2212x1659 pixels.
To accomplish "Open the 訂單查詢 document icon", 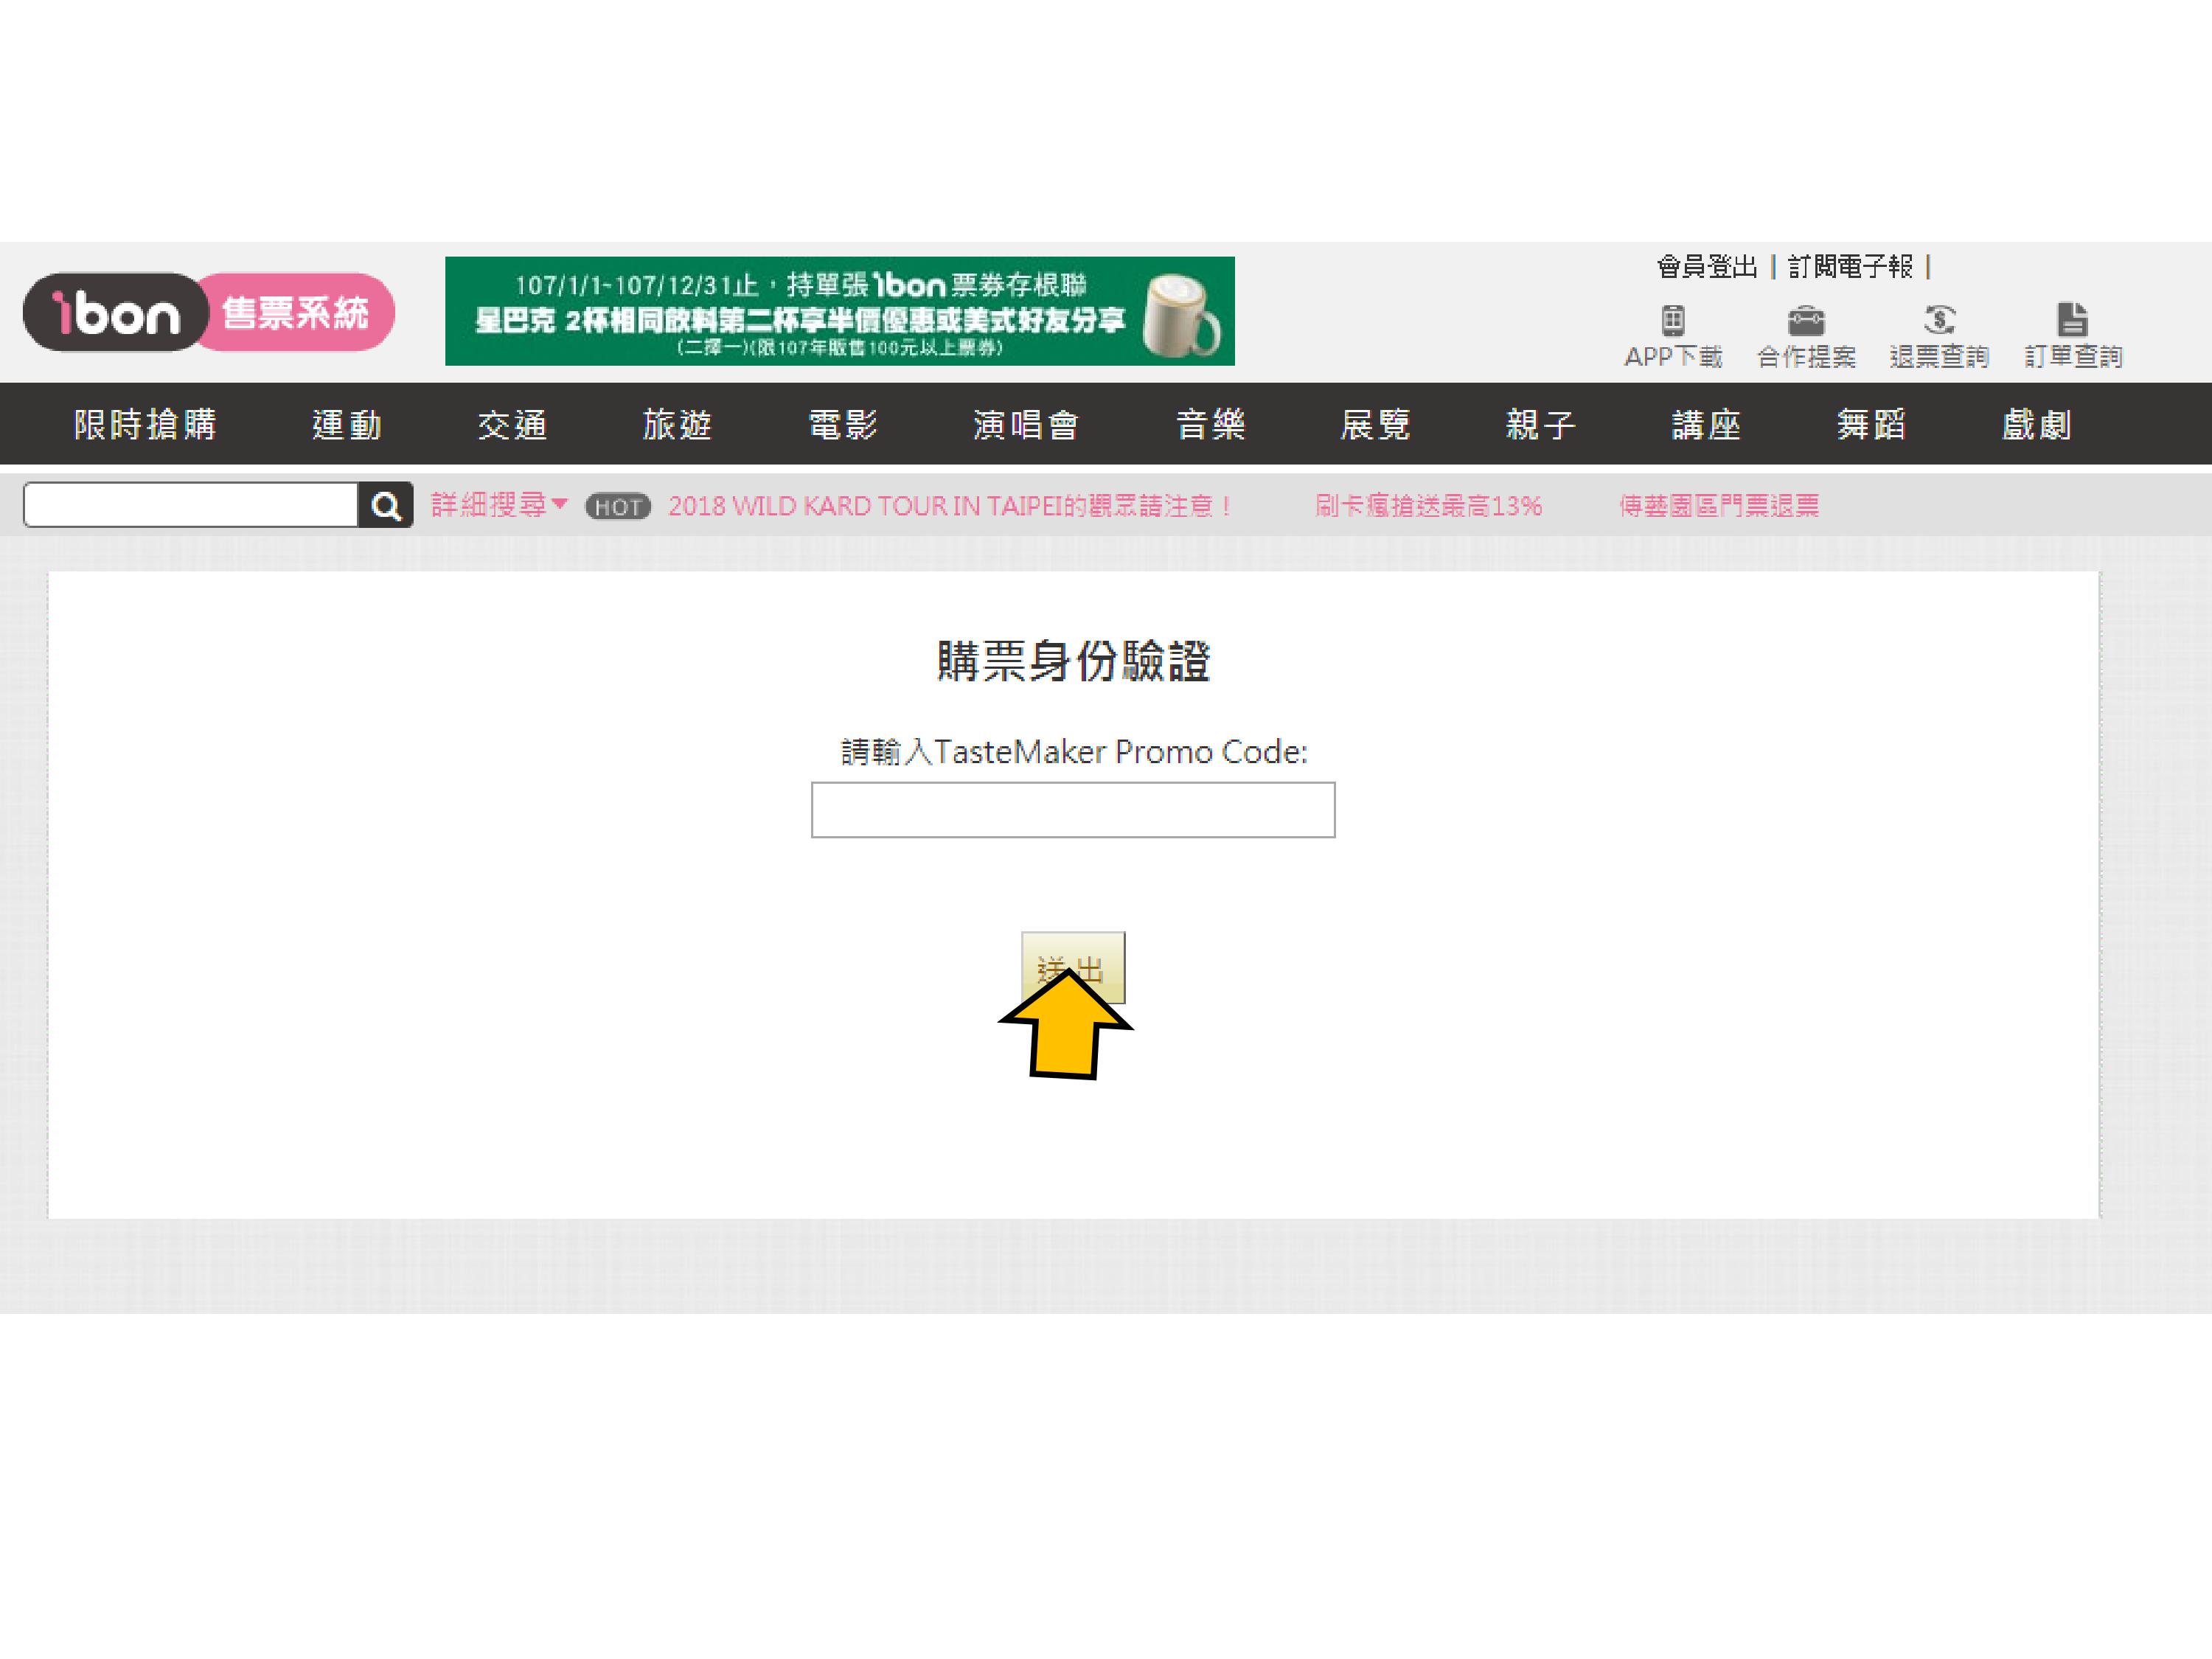I will click(x=2072, y=321).
